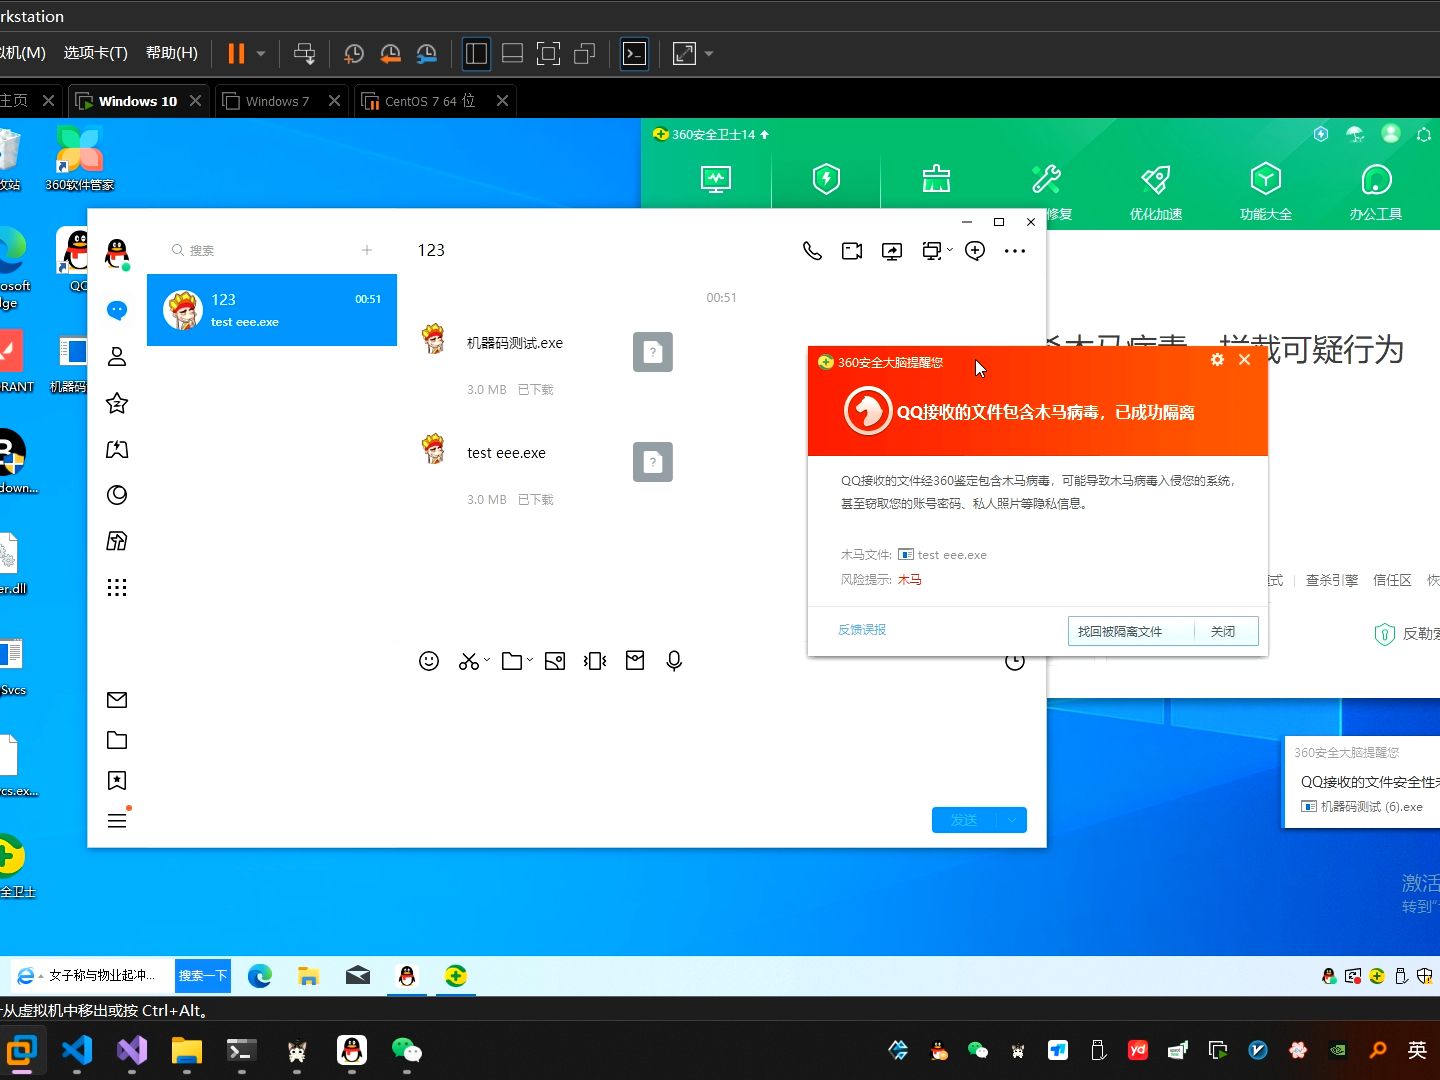Click 信任区 in 360 Security Guard

coord(1392,580)
